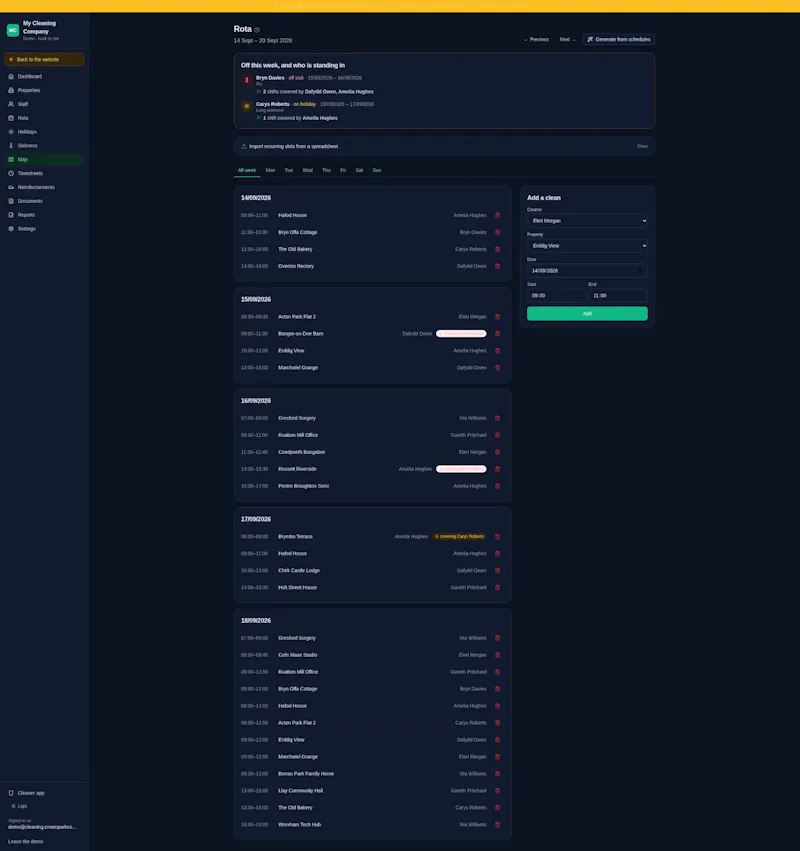Switch to the Sat tab
800x851 pixels.
[x=359, y=170]
